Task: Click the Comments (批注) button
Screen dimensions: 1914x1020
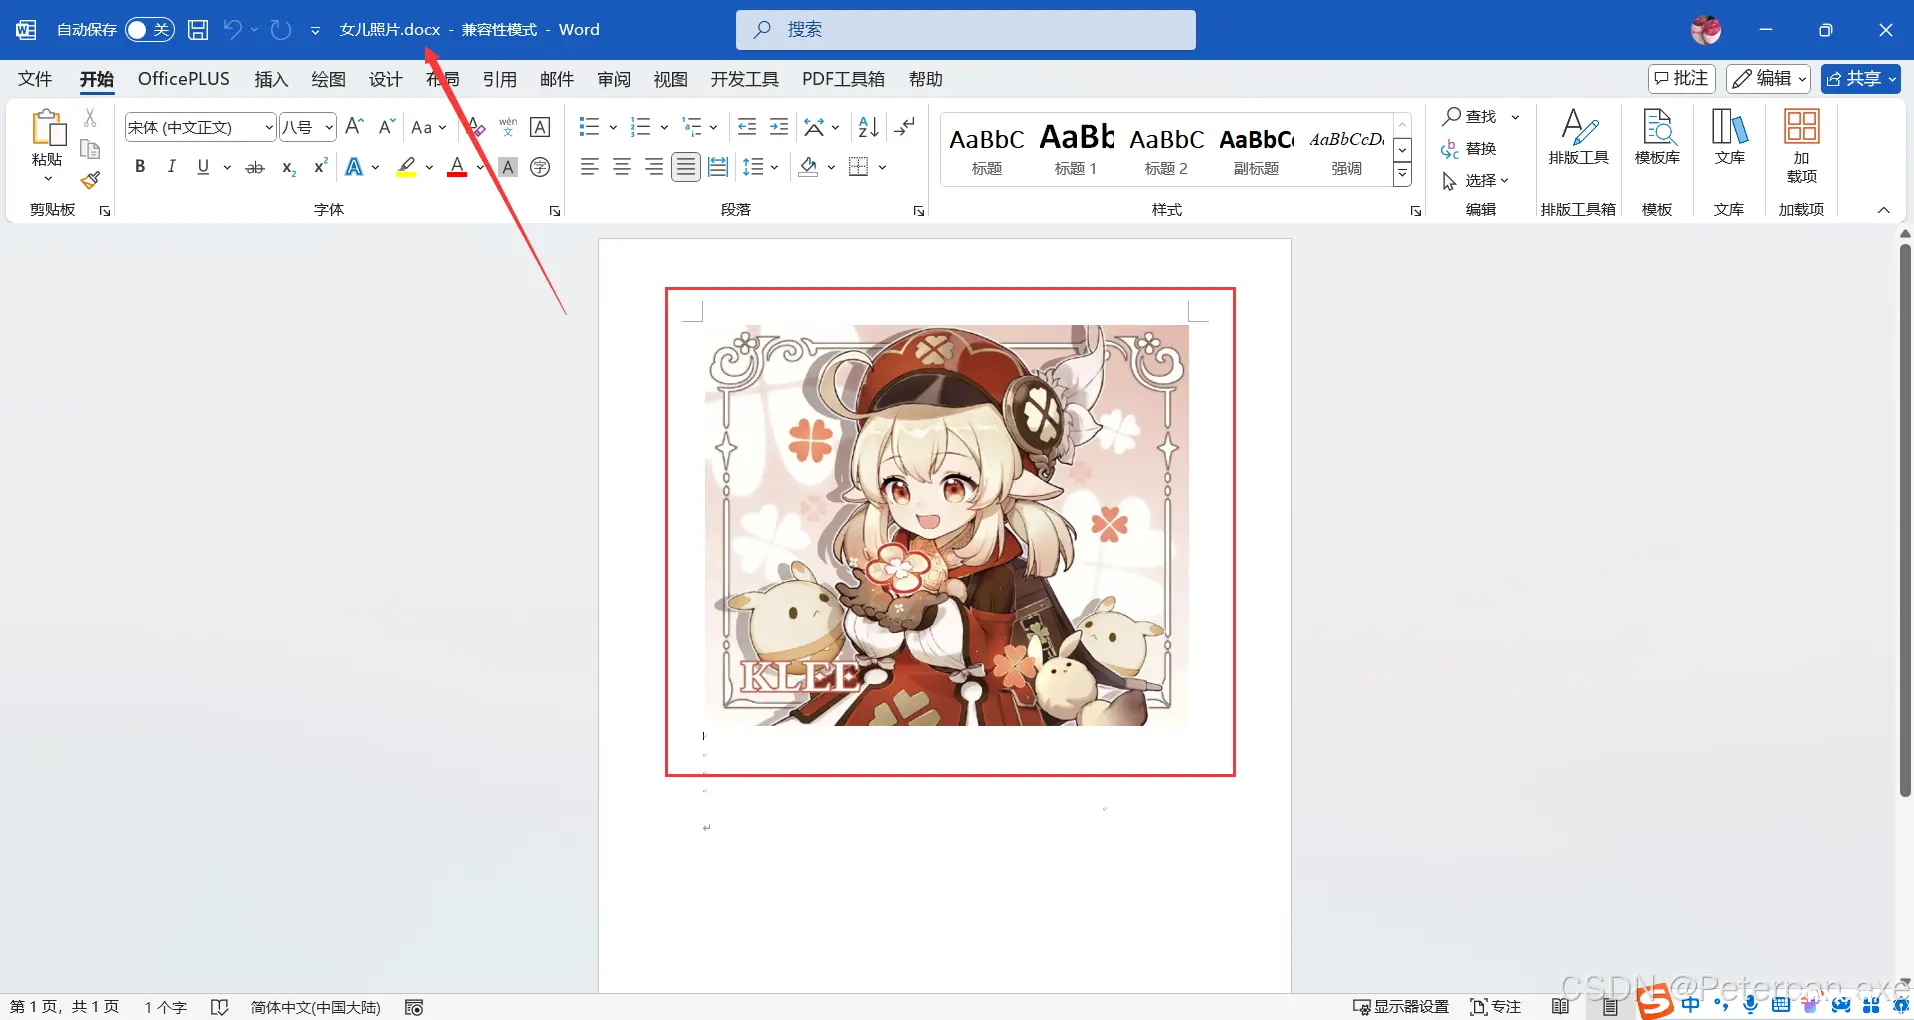Action: coord(1682,78)
